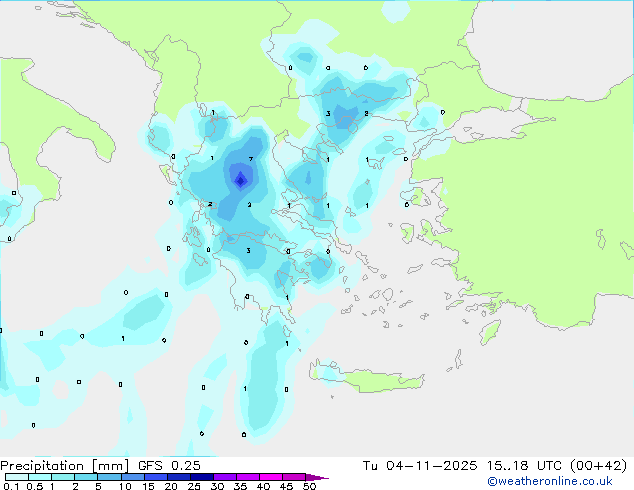Screen dimensions: 634x490
Task: Choose the 2–5 mm legend color swatch
Action: [86, 477]
